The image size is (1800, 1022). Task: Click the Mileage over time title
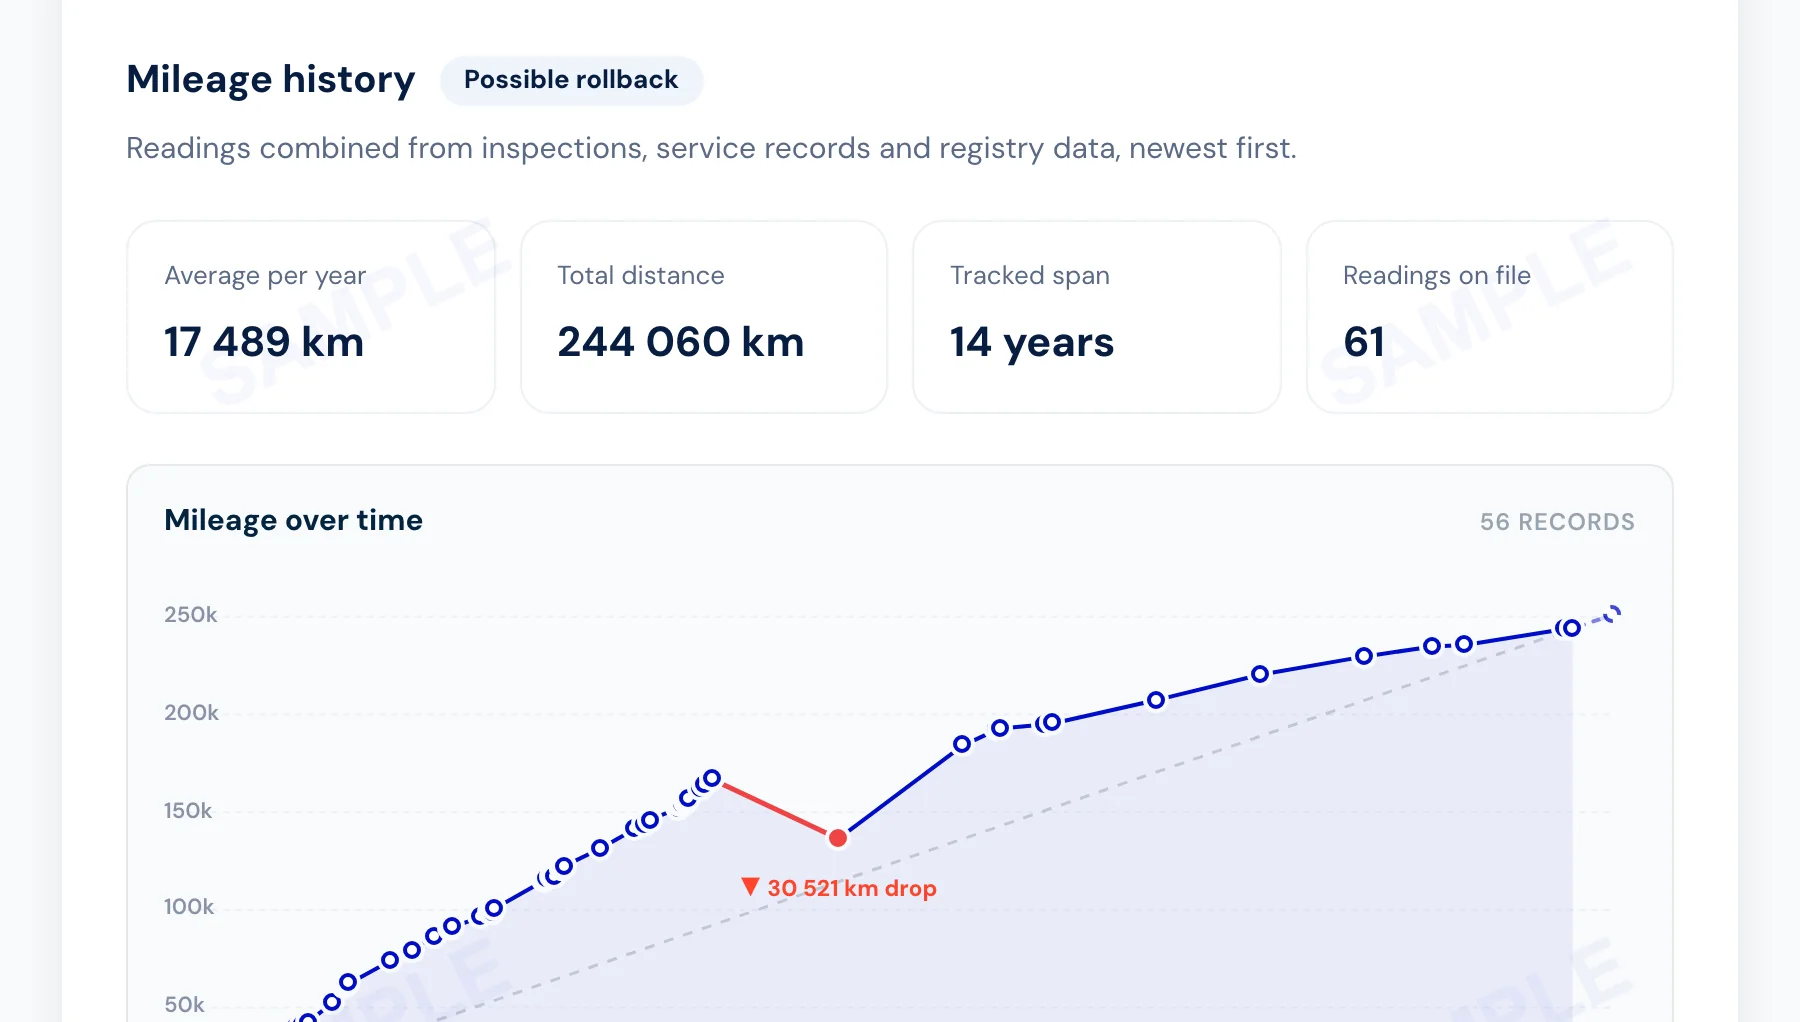(x=293, y=520)
